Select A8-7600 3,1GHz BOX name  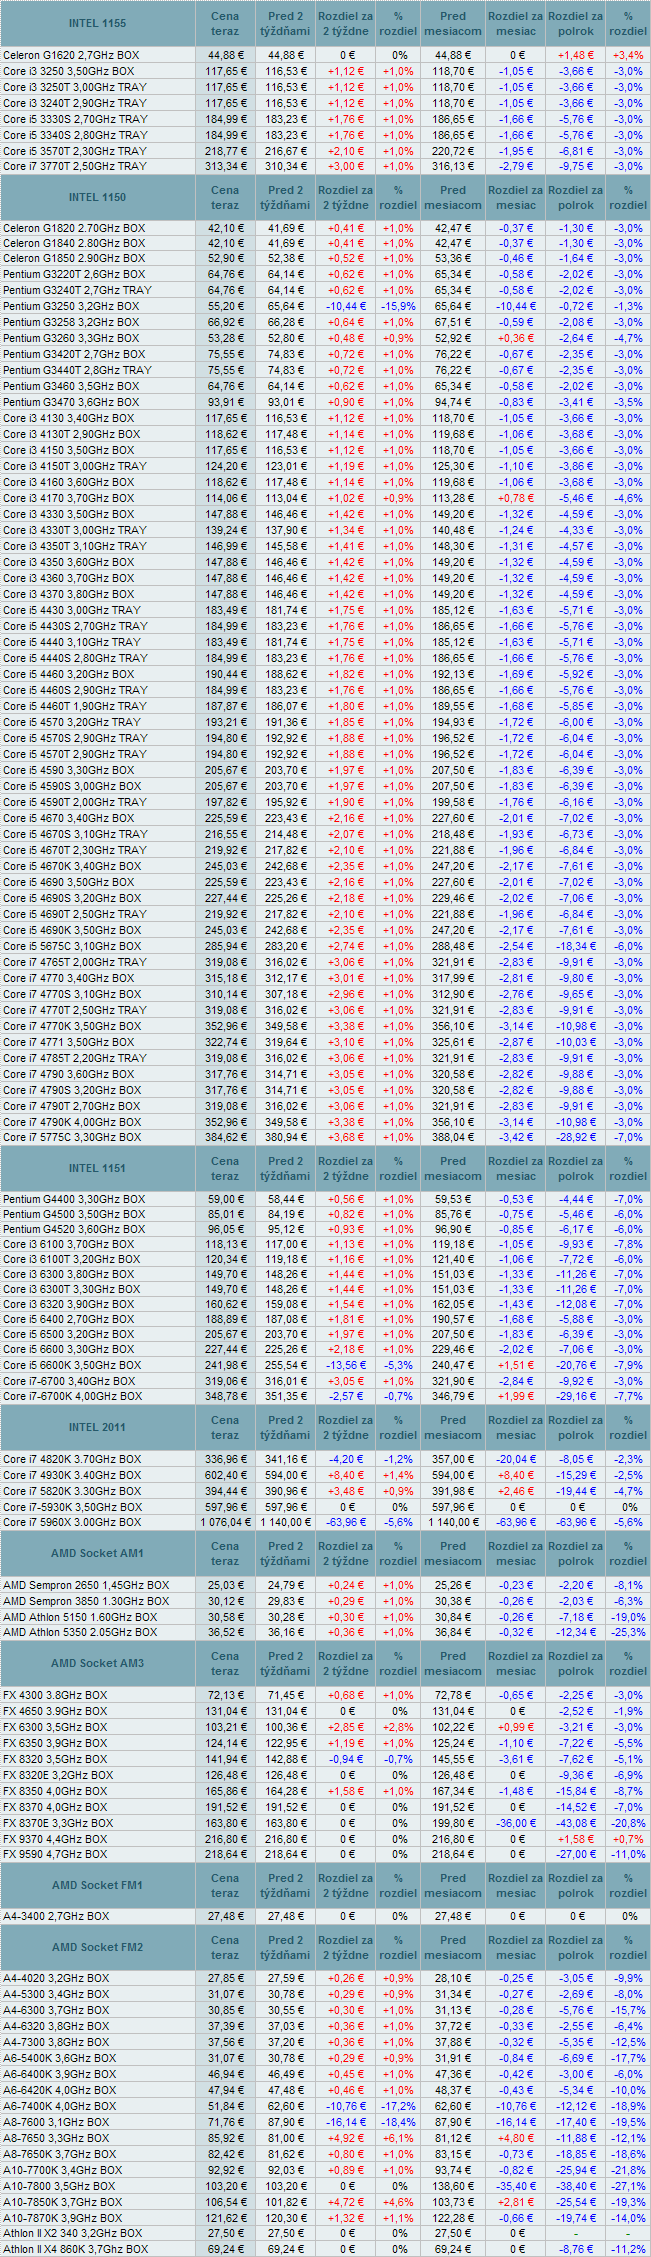coord(56,2122)
